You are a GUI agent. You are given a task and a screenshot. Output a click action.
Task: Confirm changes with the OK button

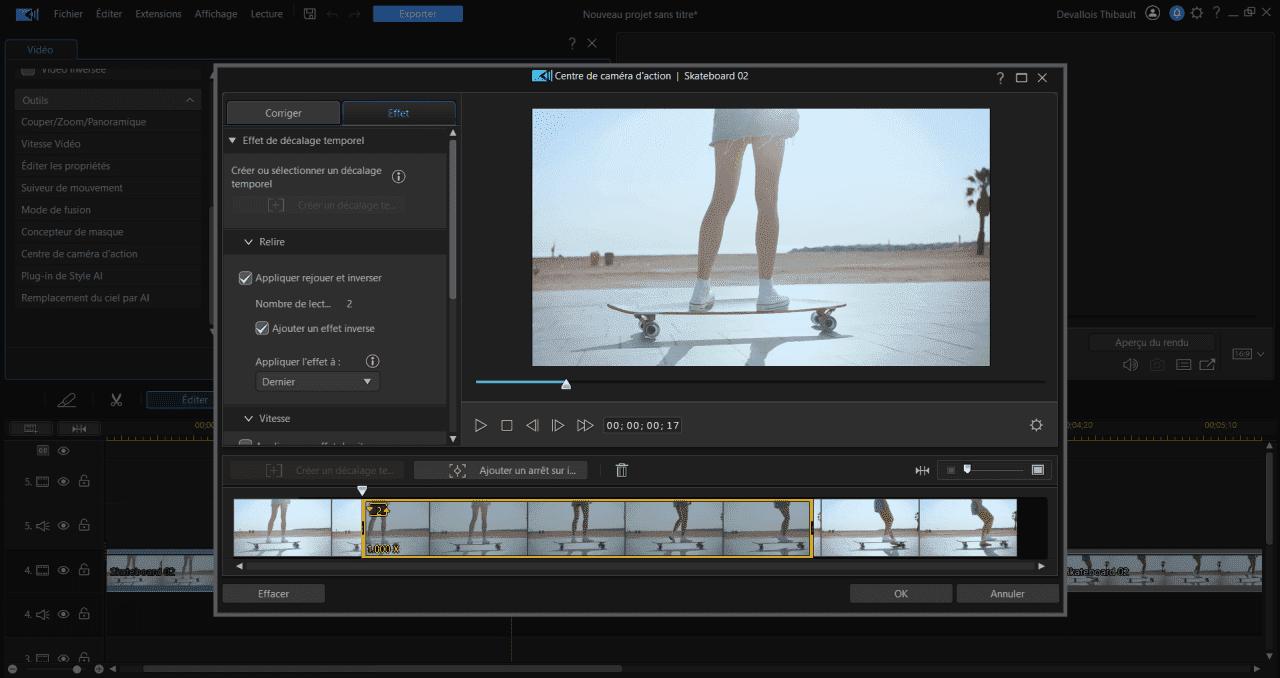pos(899,592)
